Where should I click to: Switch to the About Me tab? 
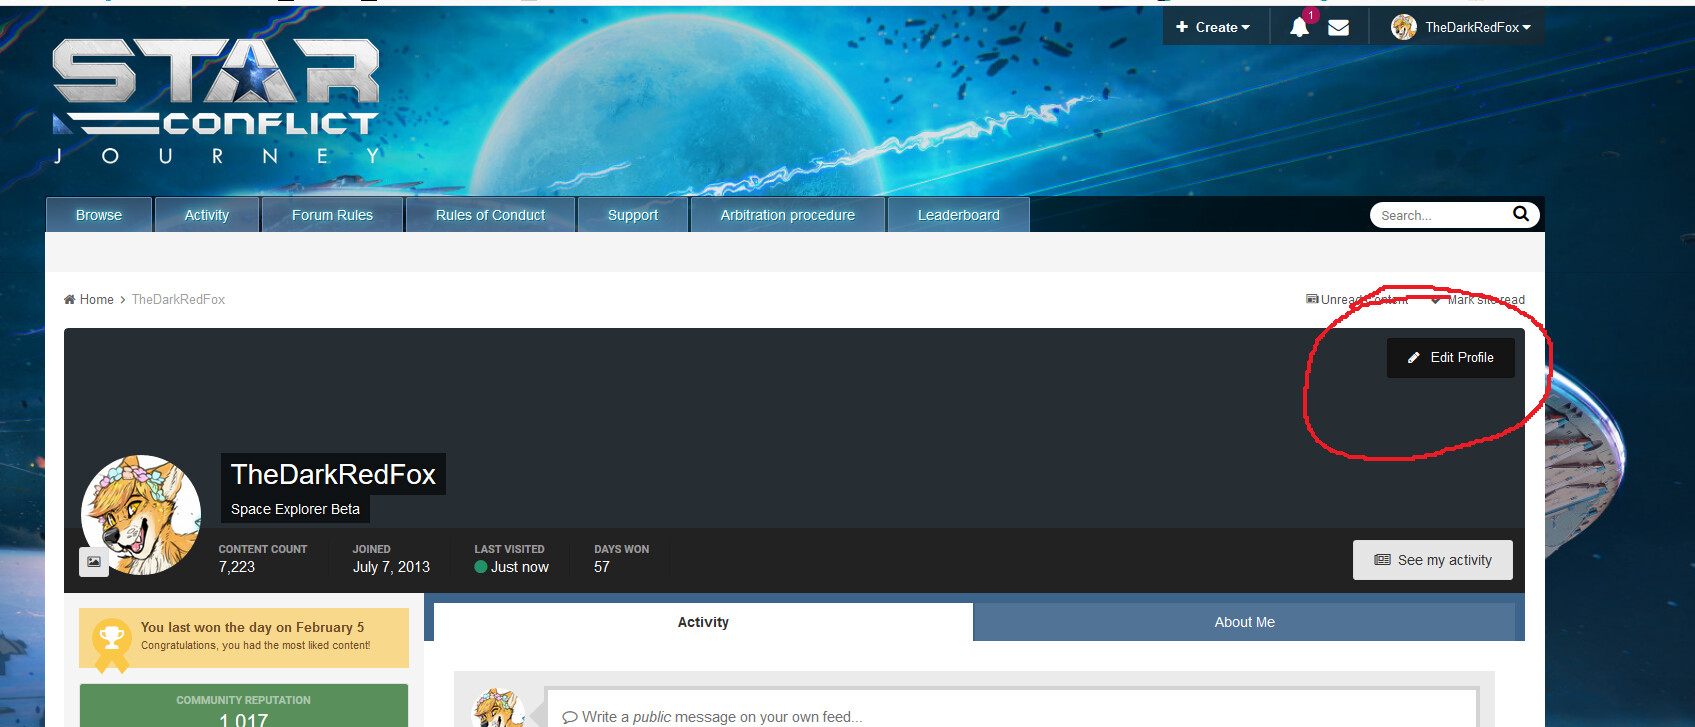coord(1244,622)
